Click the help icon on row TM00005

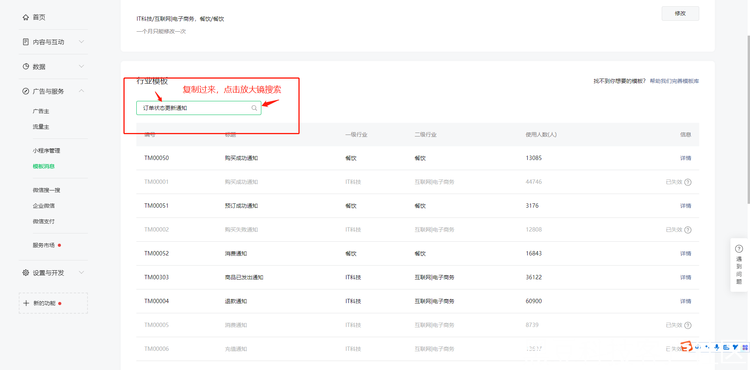pos(688,326)
